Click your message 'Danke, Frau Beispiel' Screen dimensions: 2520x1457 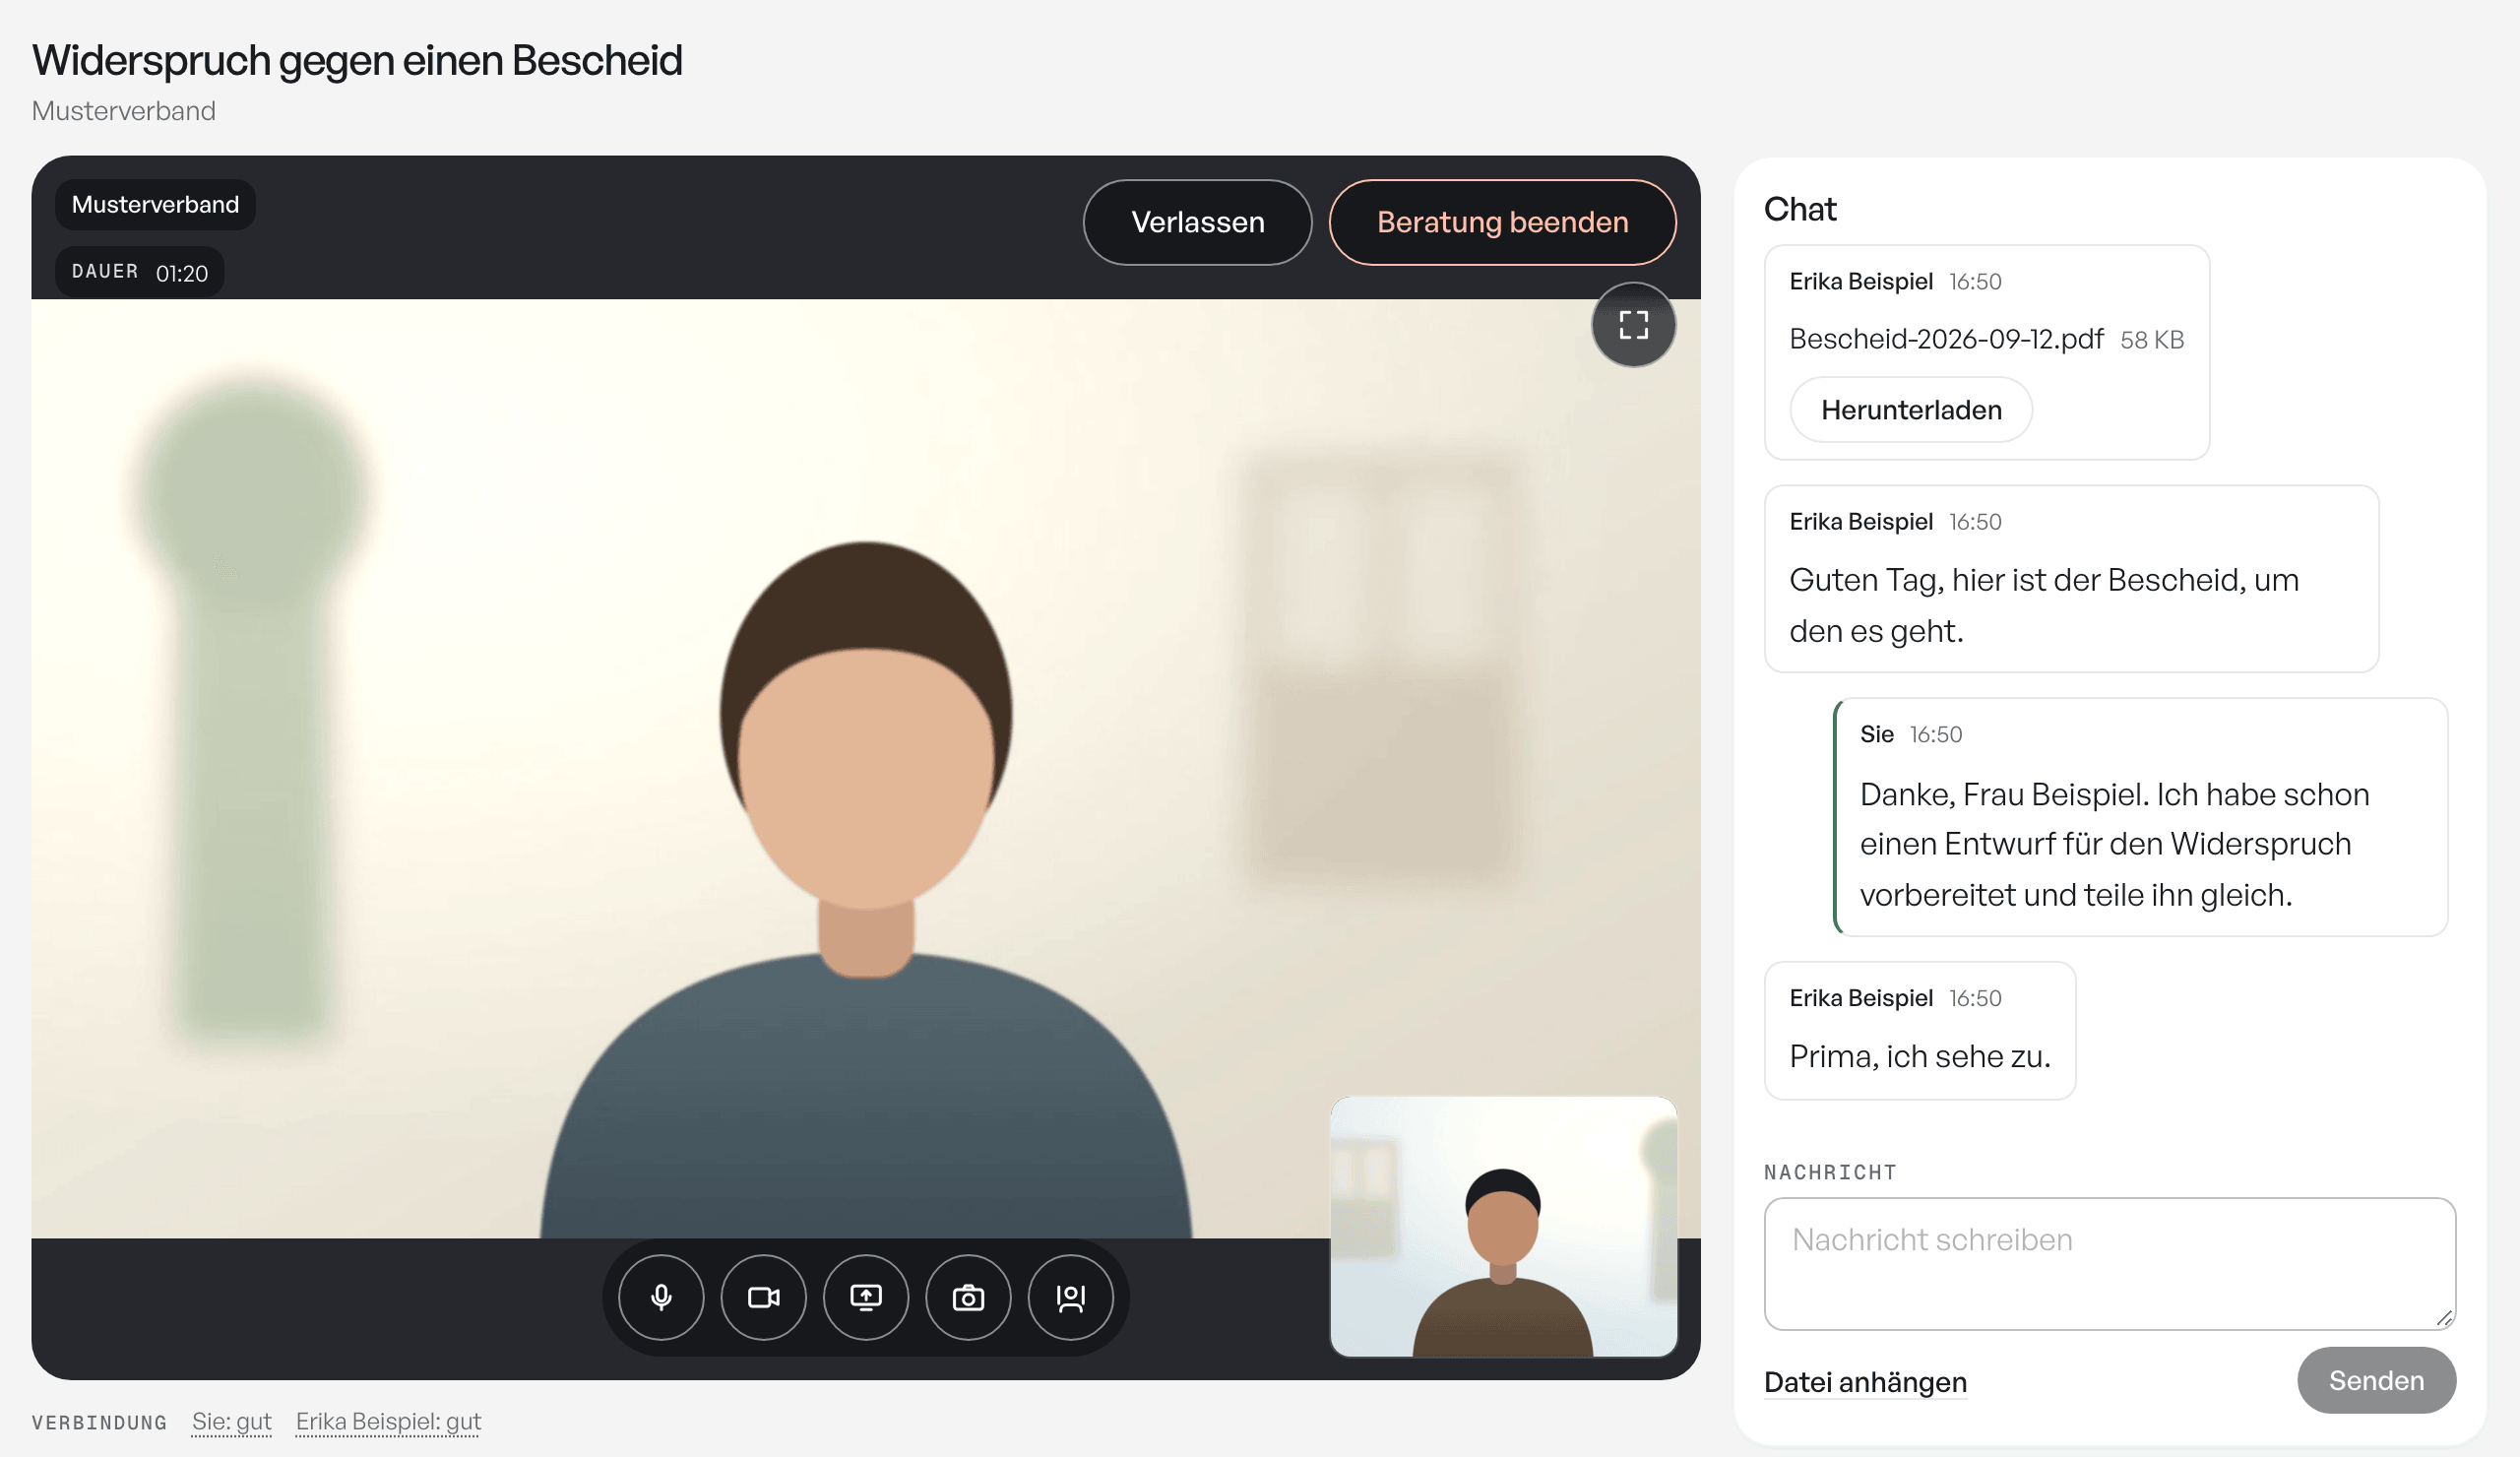click(x=2140, y=817)
